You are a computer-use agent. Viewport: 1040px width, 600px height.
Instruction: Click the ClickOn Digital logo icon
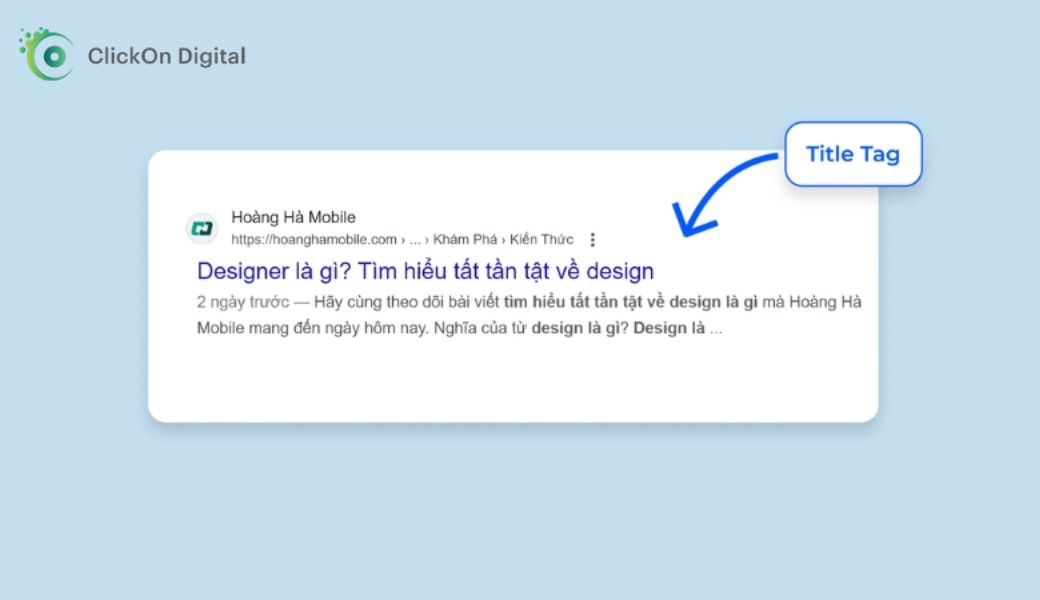46,54
